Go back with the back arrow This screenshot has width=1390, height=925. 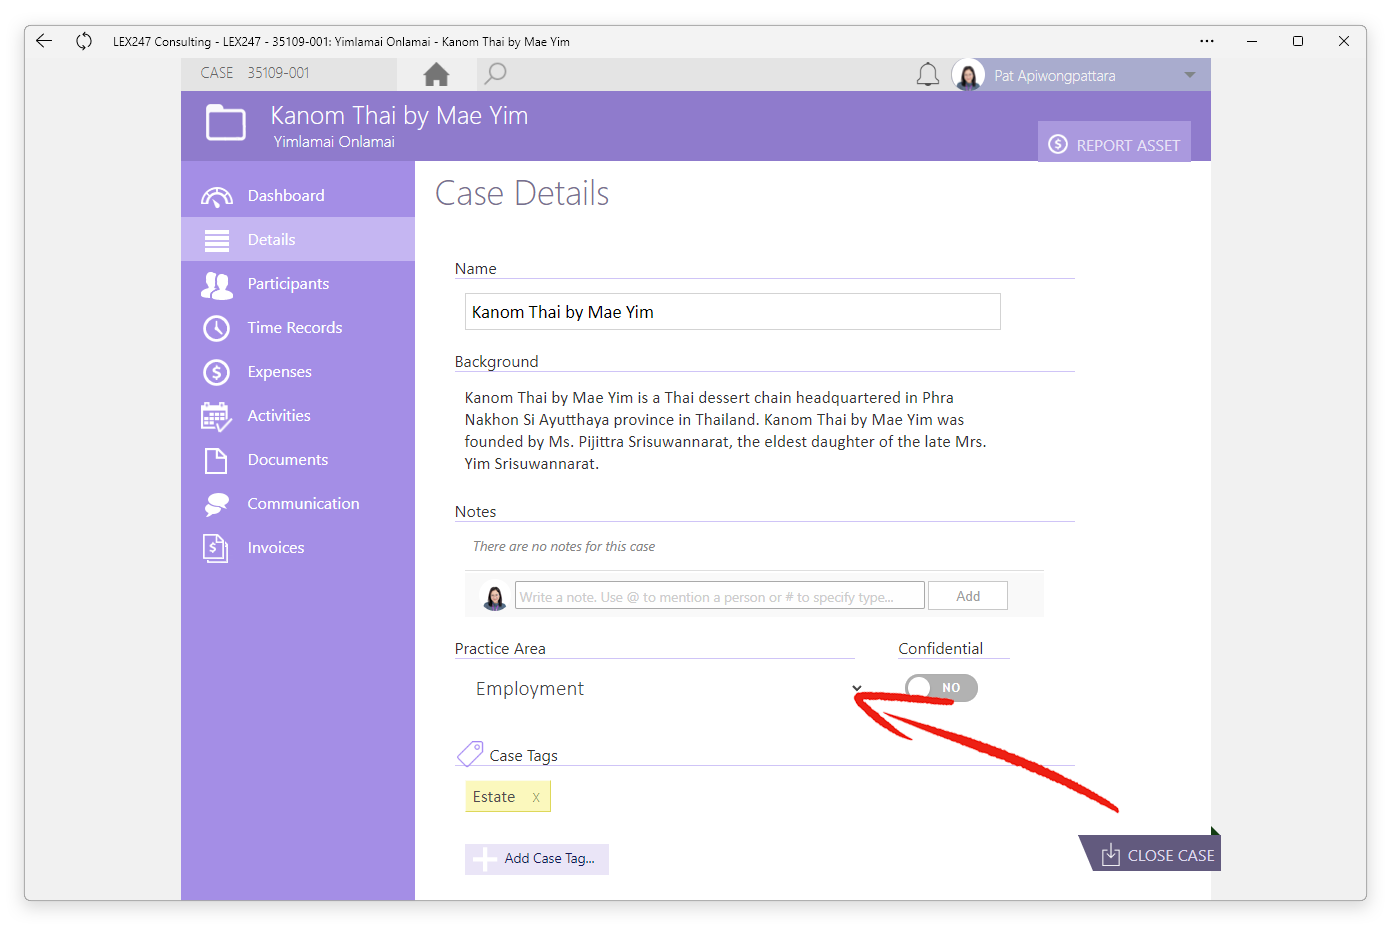pos(44,41)
